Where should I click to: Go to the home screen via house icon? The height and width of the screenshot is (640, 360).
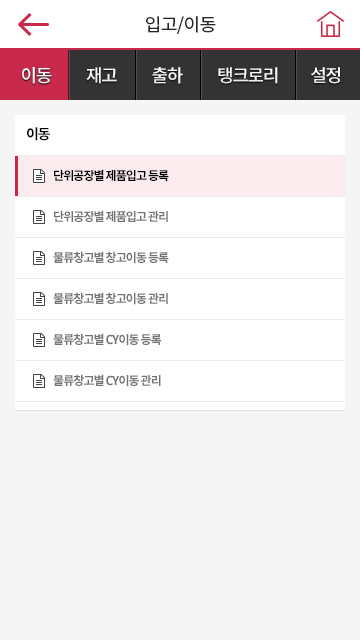tap(330, 24)
